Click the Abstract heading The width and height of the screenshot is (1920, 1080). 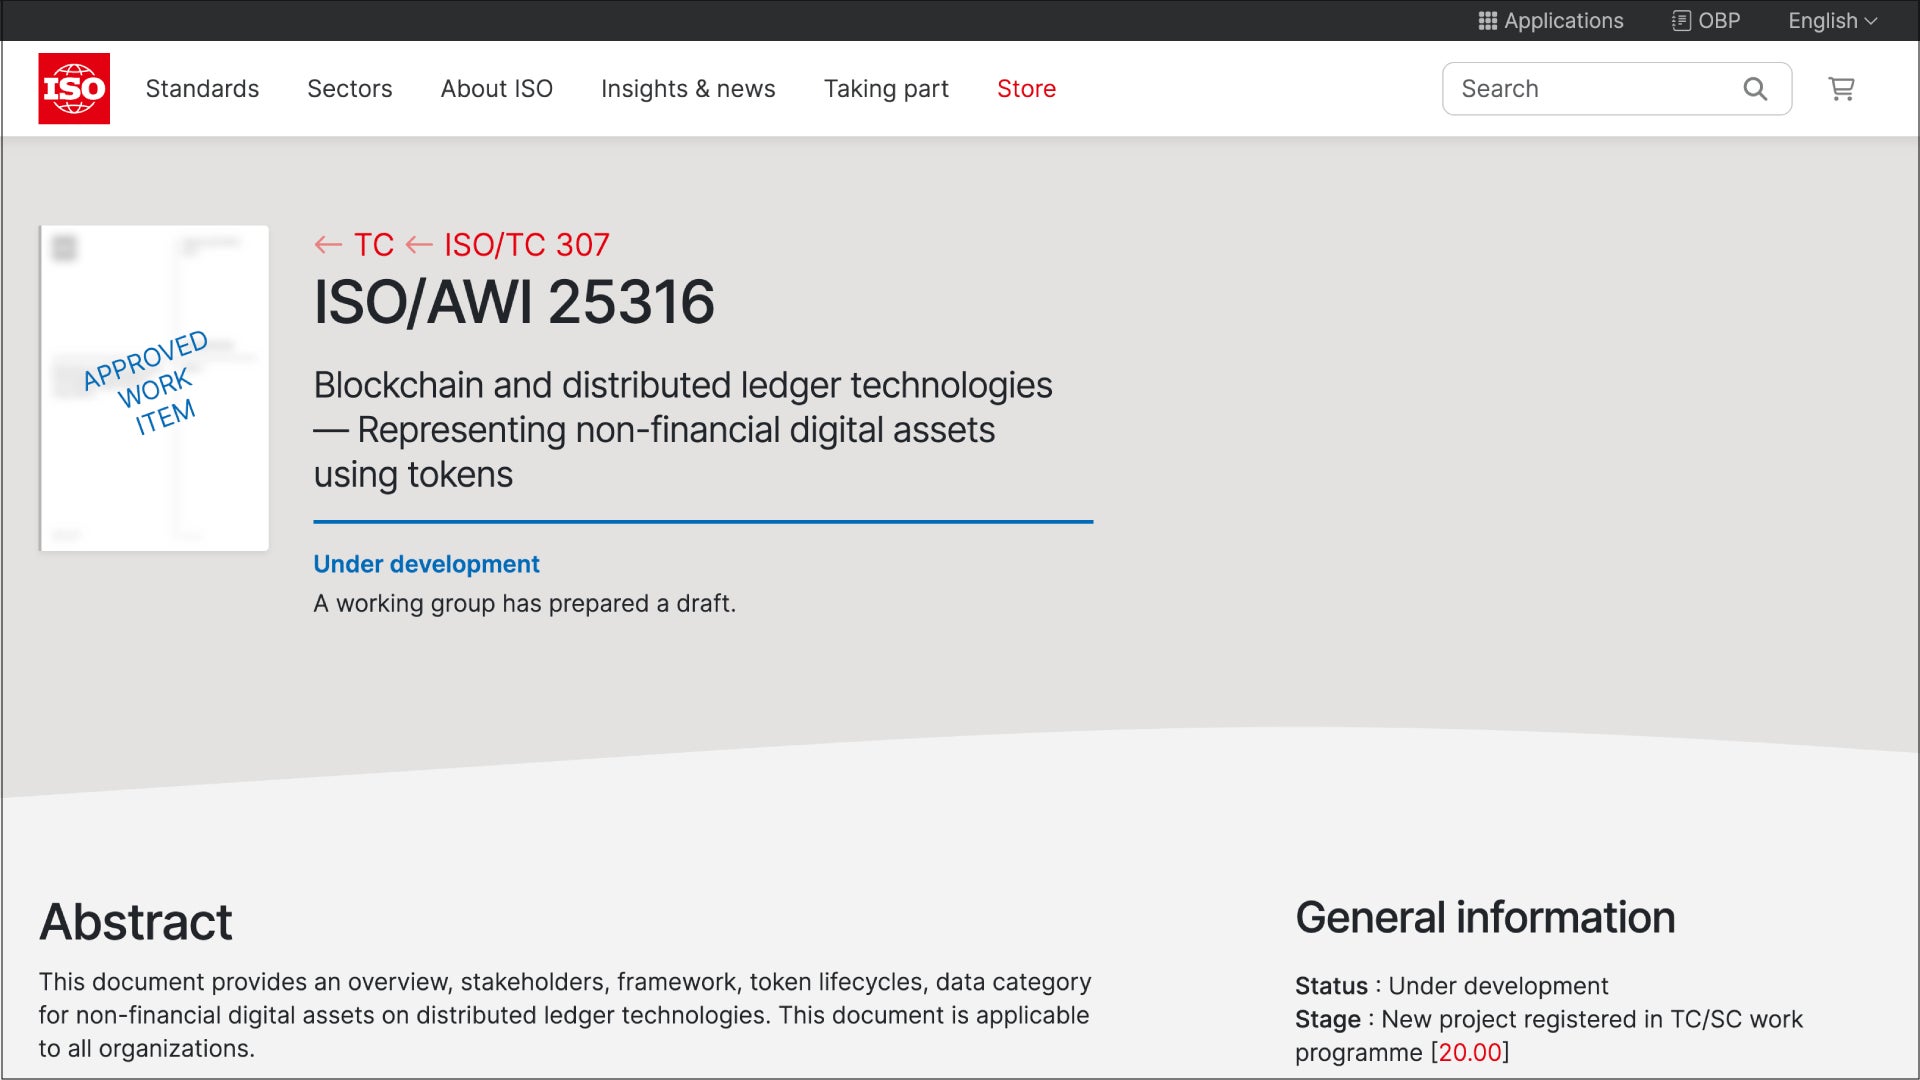tap(136, 922)
